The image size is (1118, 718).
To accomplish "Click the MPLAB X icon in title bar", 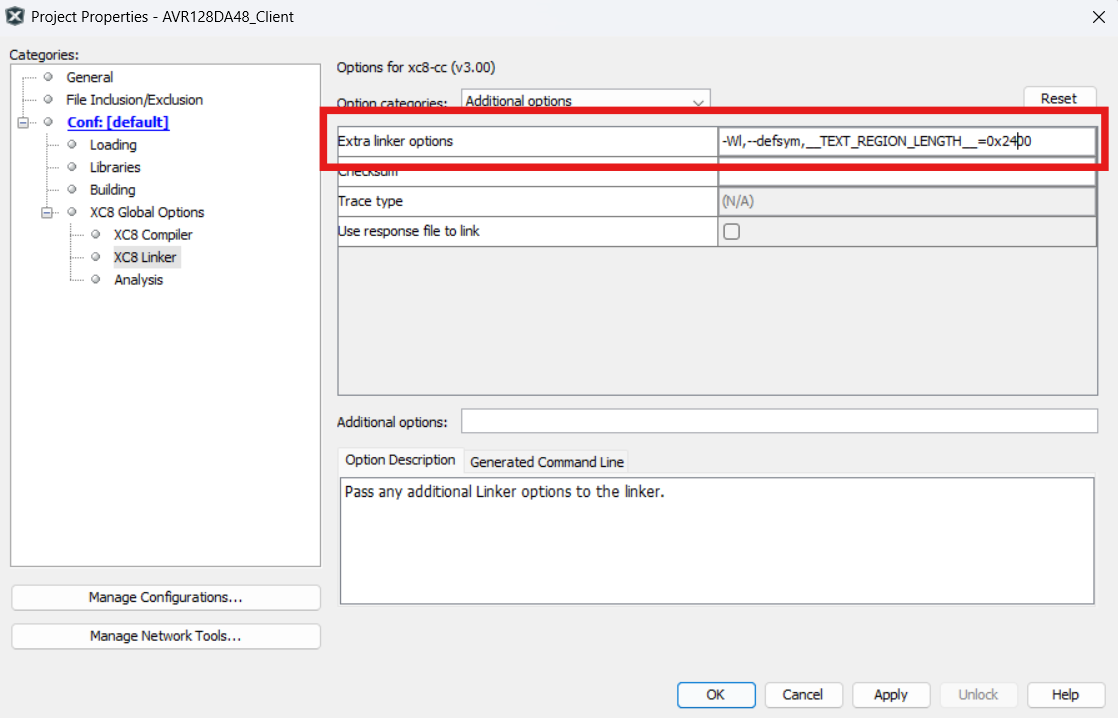I will click(15, 17).
